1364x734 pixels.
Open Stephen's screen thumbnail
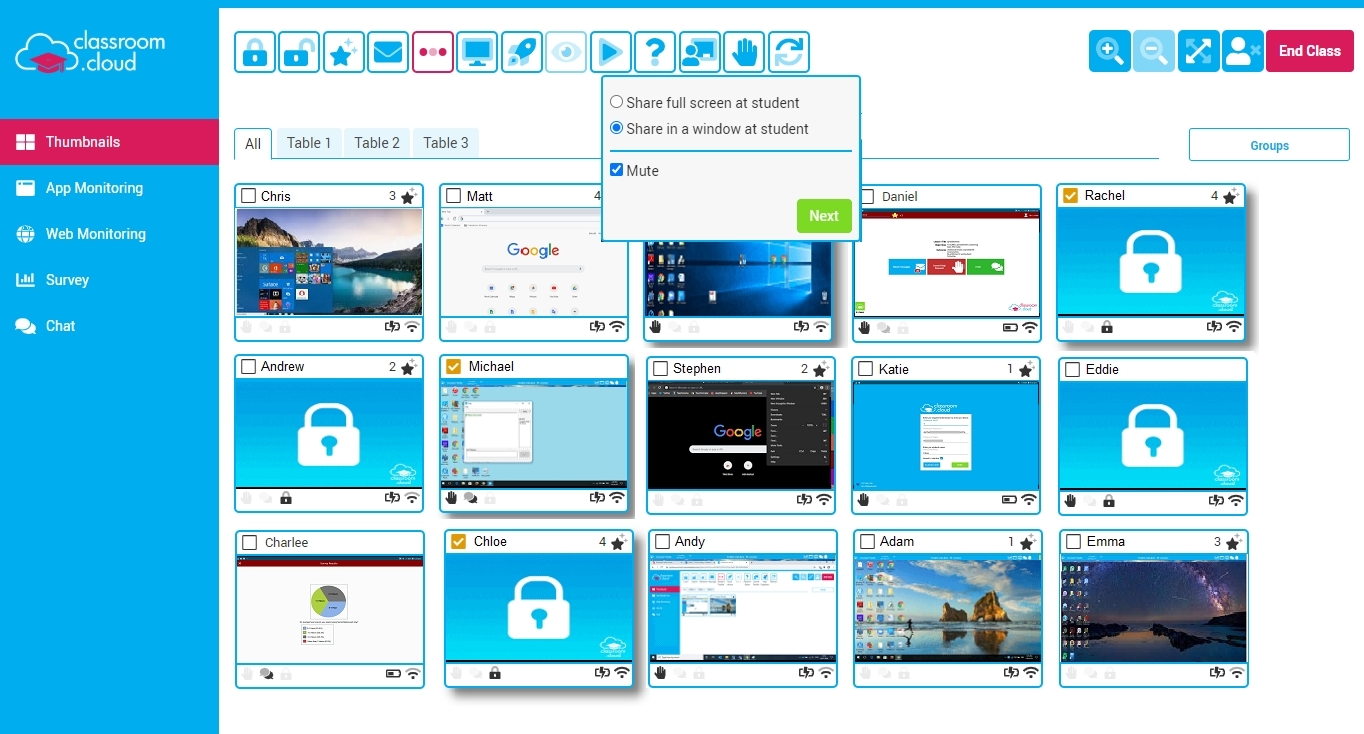(x=739, y=434)
